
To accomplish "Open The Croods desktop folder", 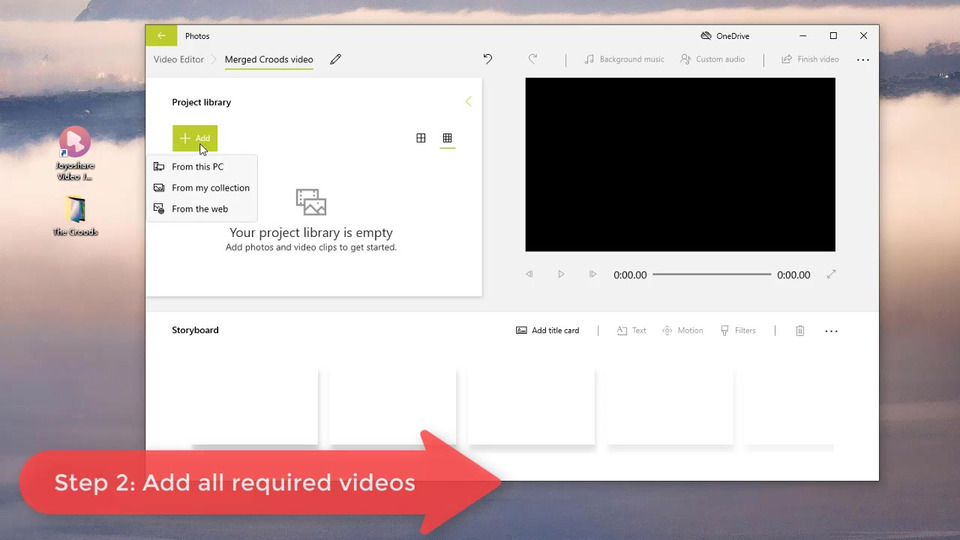I will [75, 216].
